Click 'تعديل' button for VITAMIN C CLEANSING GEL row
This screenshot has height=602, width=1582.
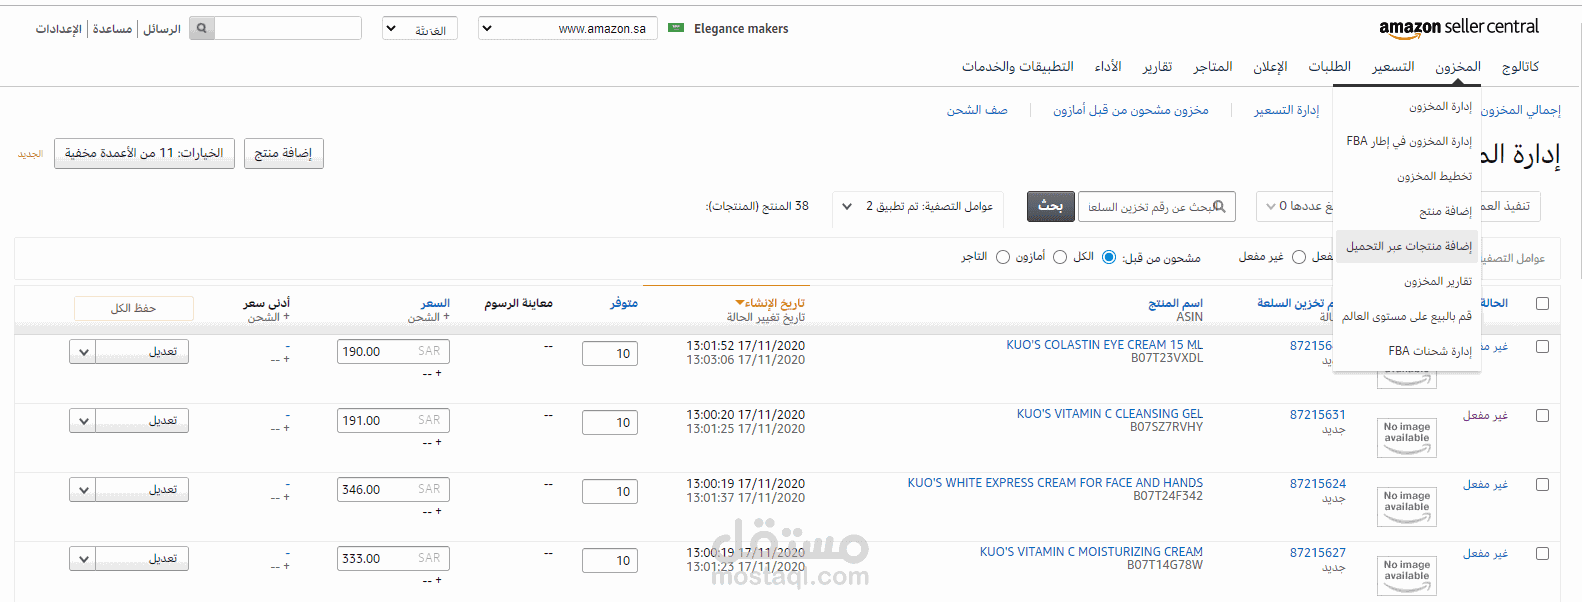tap(142, 421)
